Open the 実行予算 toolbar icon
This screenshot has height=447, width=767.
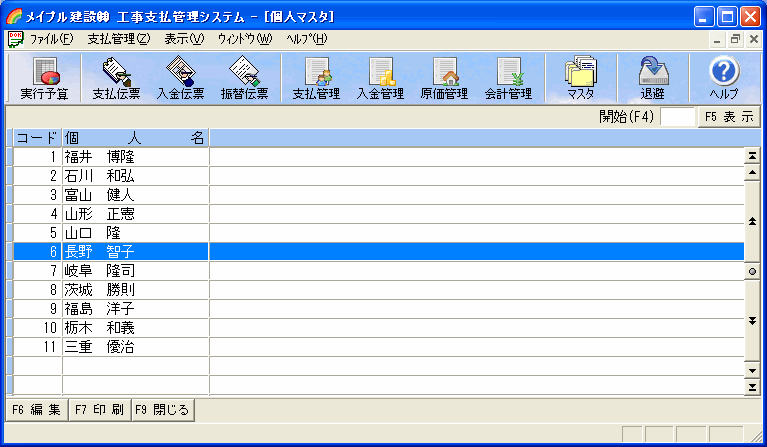coord(45,78)
